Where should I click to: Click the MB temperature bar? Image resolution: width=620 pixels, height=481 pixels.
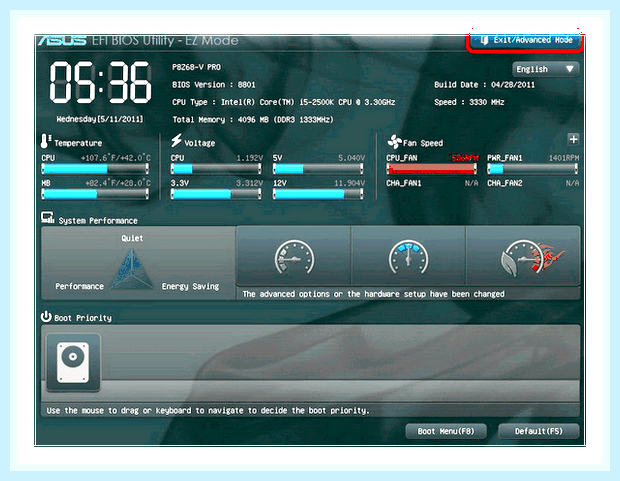tap(95, 194)
